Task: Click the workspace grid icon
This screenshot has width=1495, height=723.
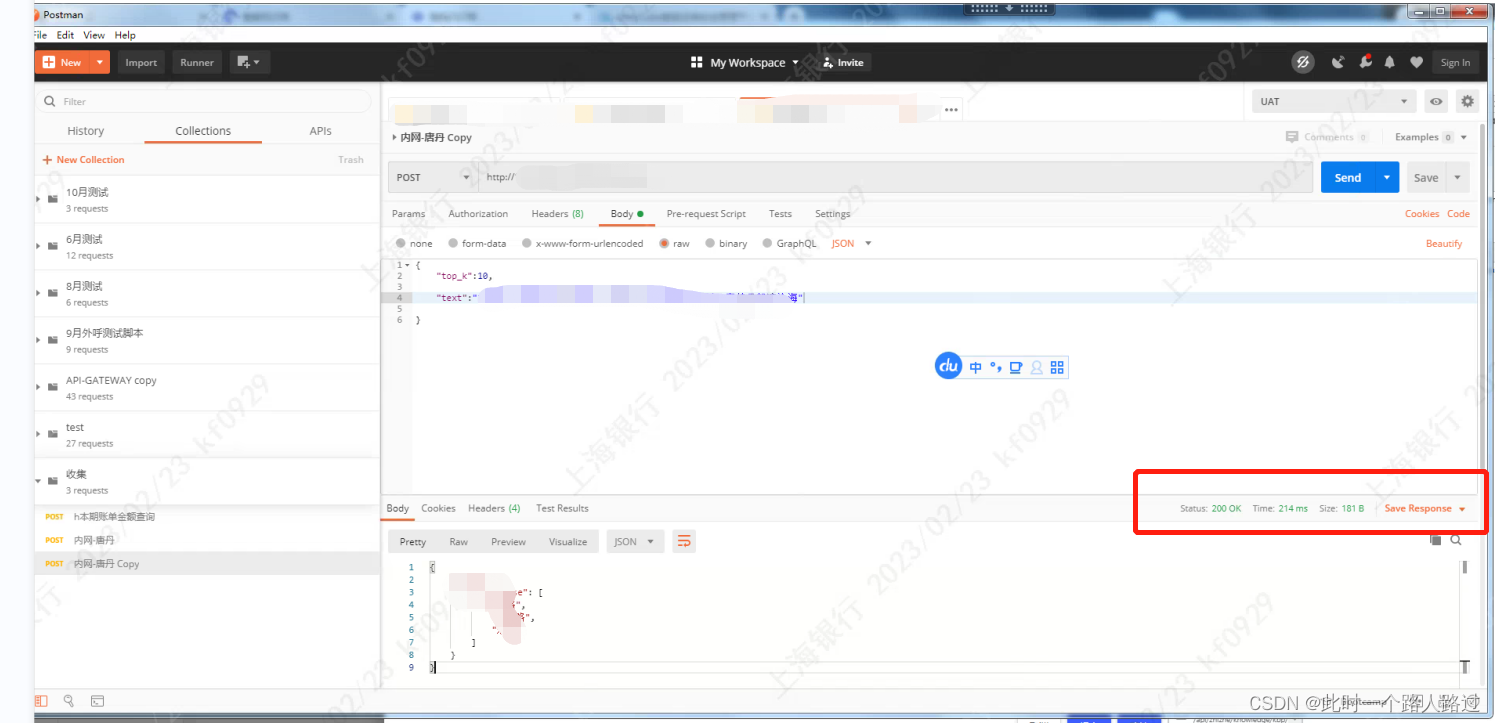Action: pos(697,62)
